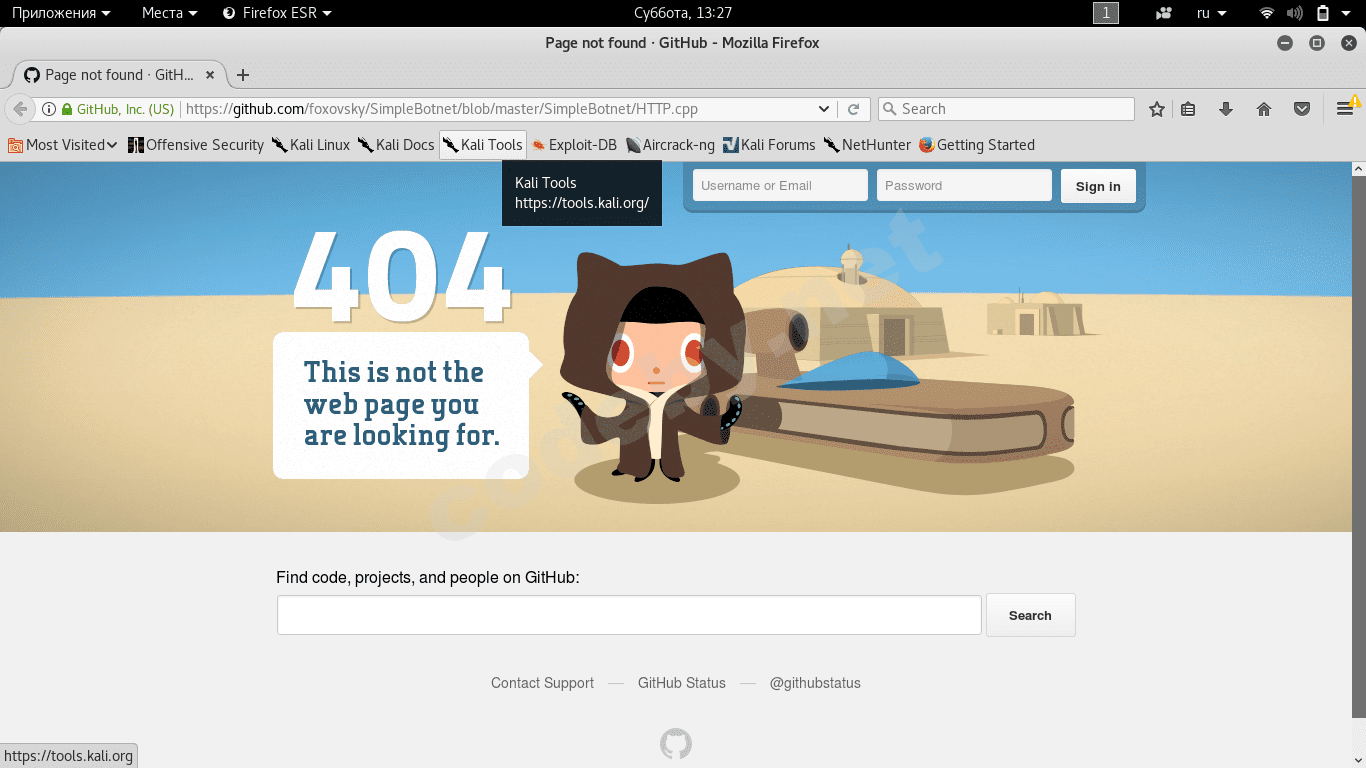This screenshot has width=1366, height=768.
Task: Click the Username or Email field
Action: pos(780,185)
